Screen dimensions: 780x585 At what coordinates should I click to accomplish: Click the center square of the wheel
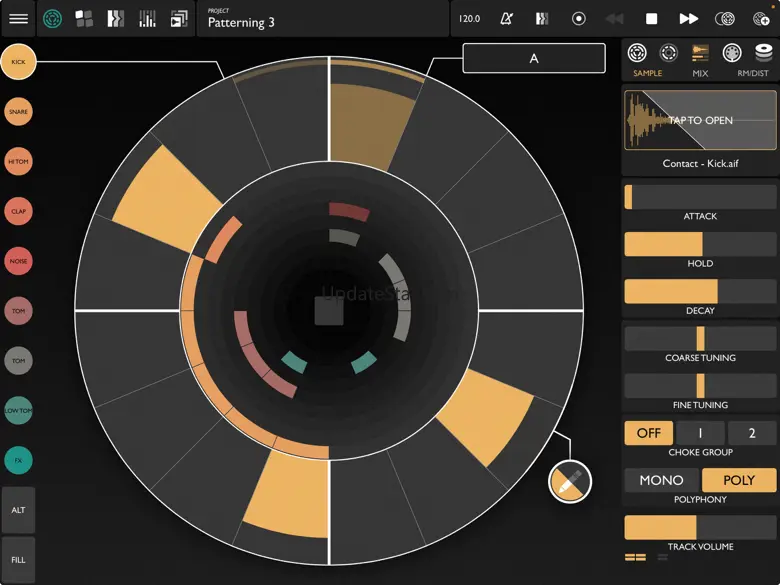(x=329, y=311)
